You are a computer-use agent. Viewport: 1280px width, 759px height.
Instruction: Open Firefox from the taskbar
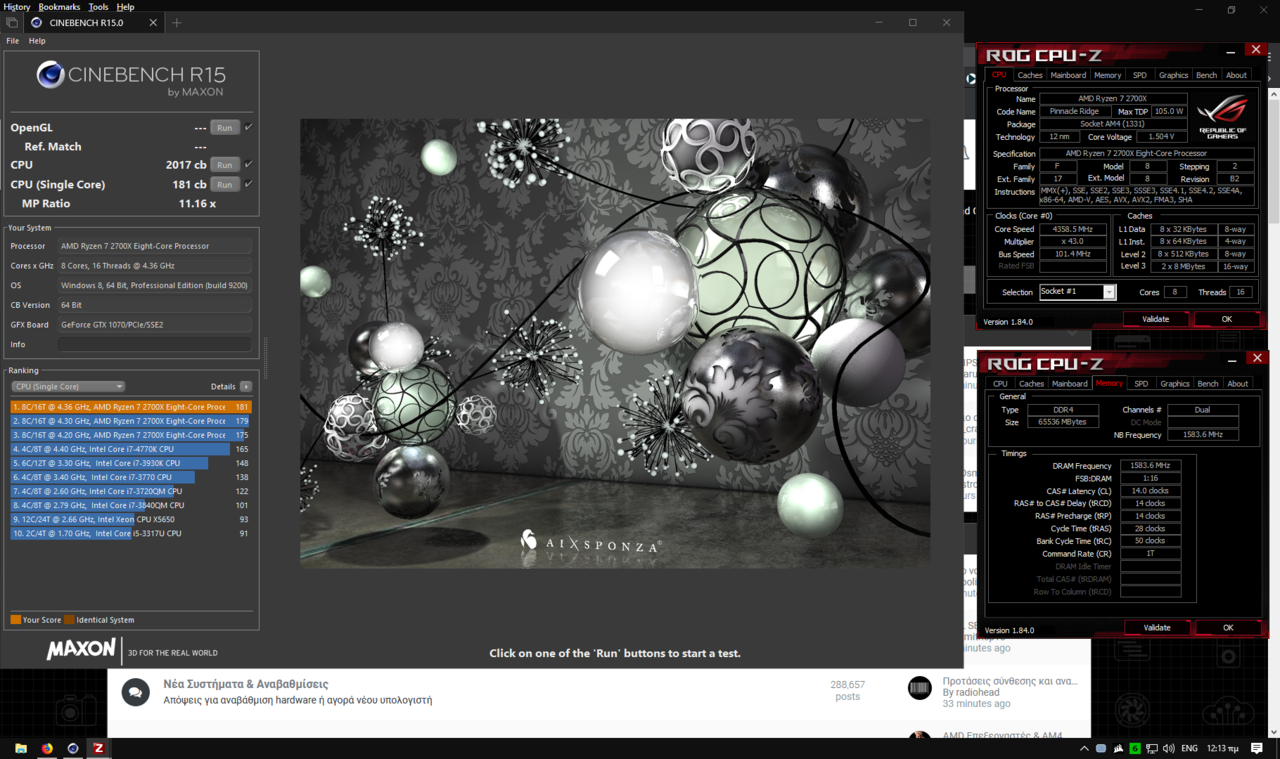[x=47, y=748]
